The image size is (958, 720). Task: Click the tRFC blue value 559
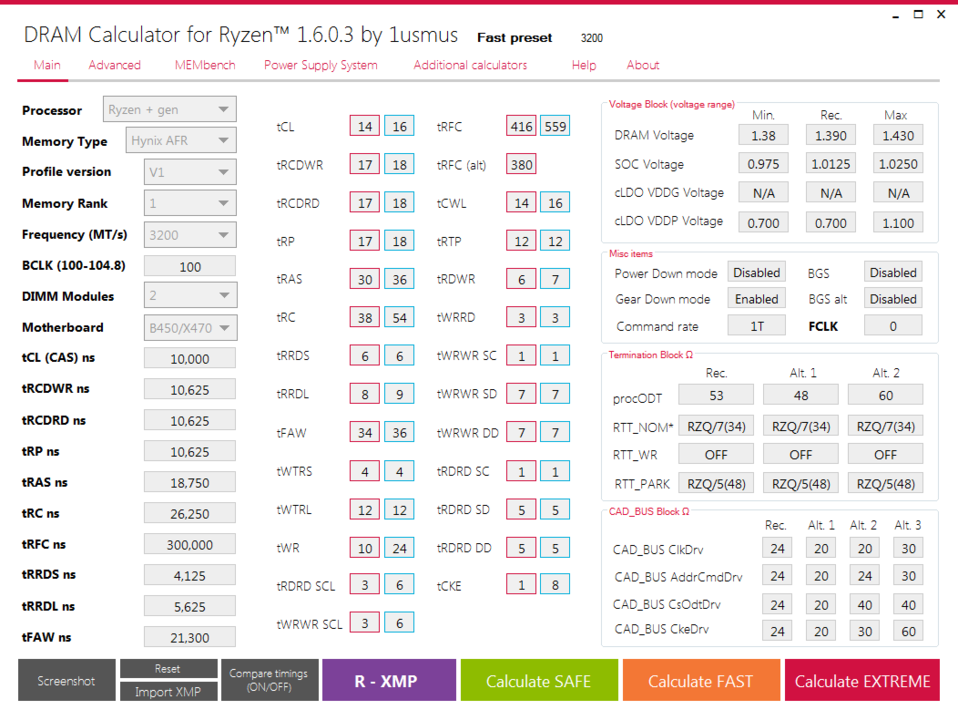(555, 126)
